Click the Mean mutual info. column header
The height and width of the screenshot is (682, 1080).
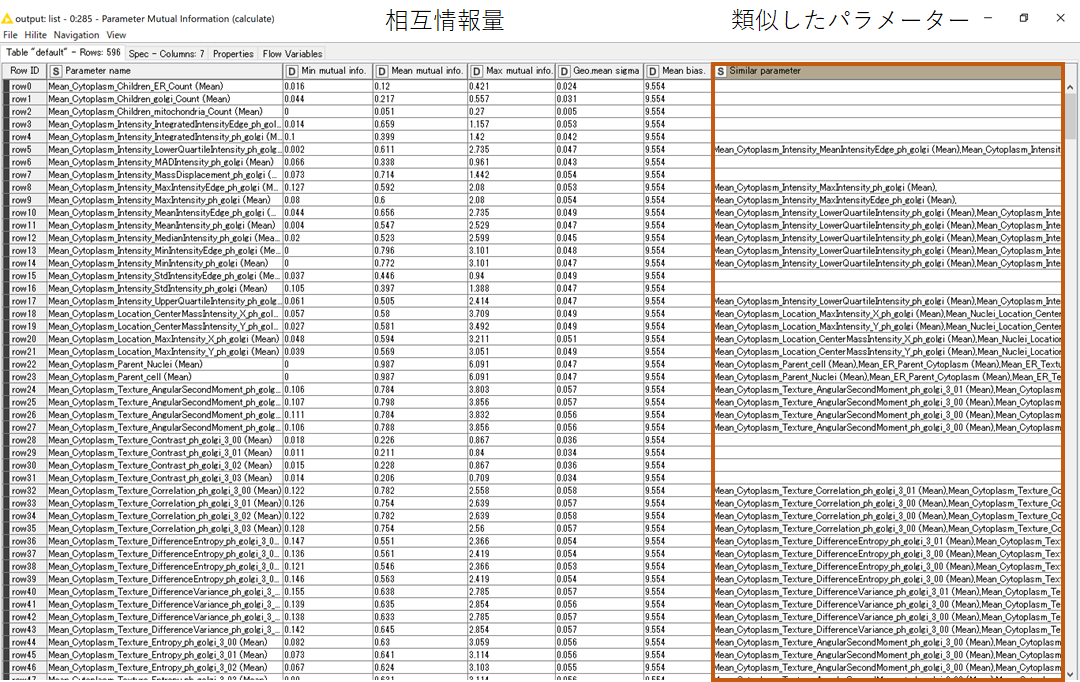click(x=419, y=71)
